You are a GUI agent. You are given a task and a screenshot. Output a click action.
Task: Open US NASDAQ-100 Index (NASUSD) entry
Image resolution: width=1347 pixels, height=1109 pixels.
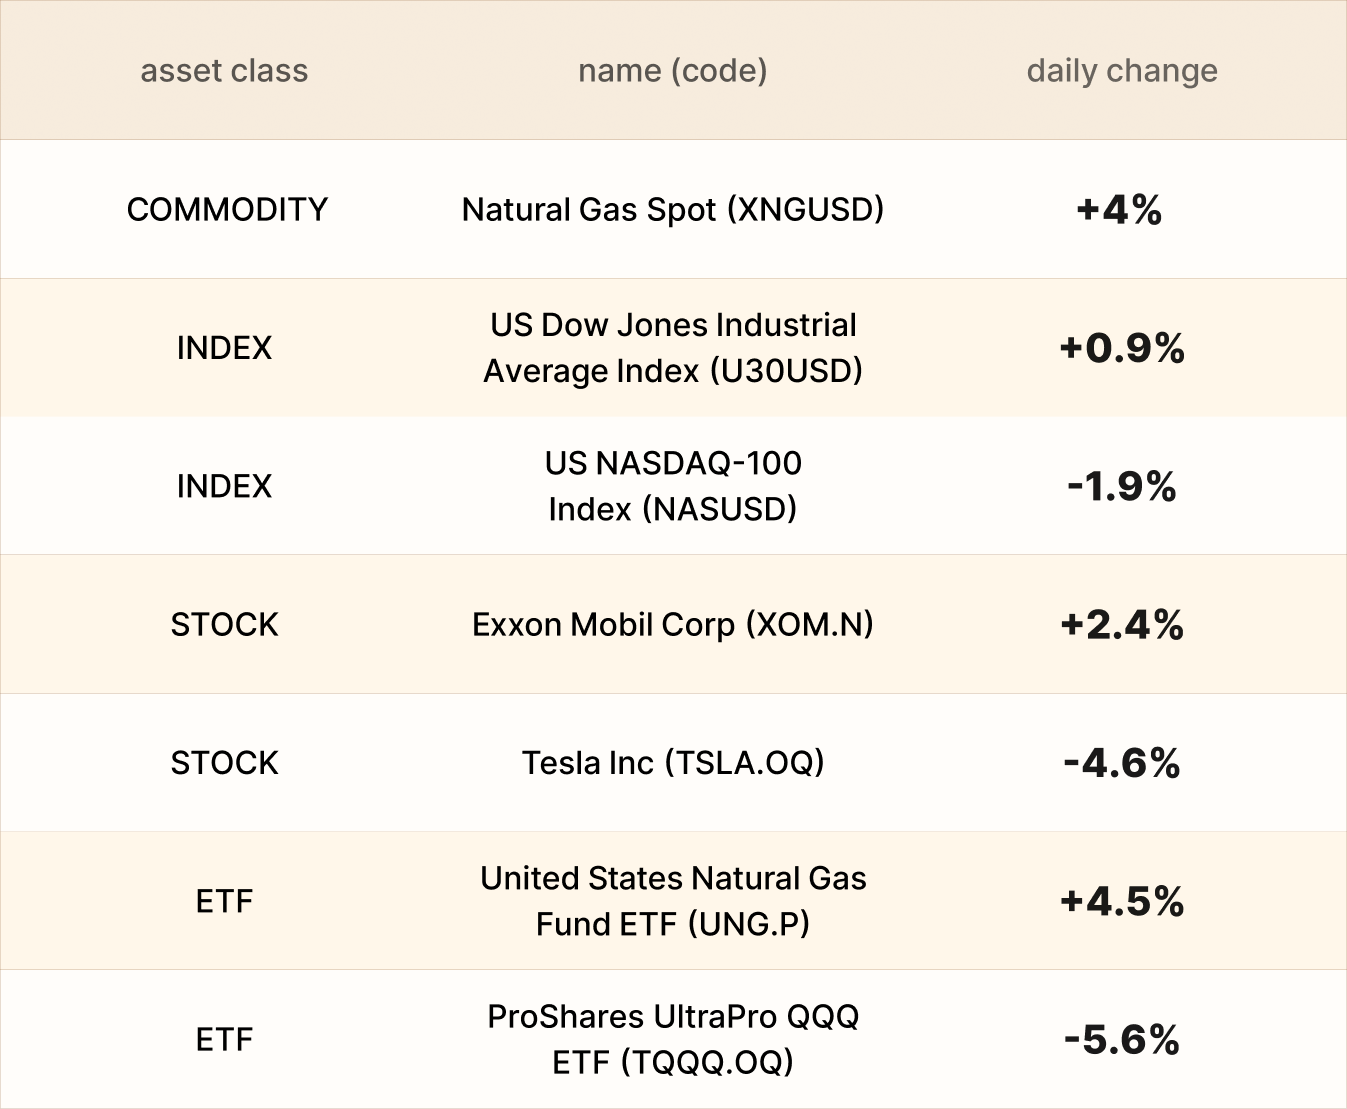coord(672,486)
